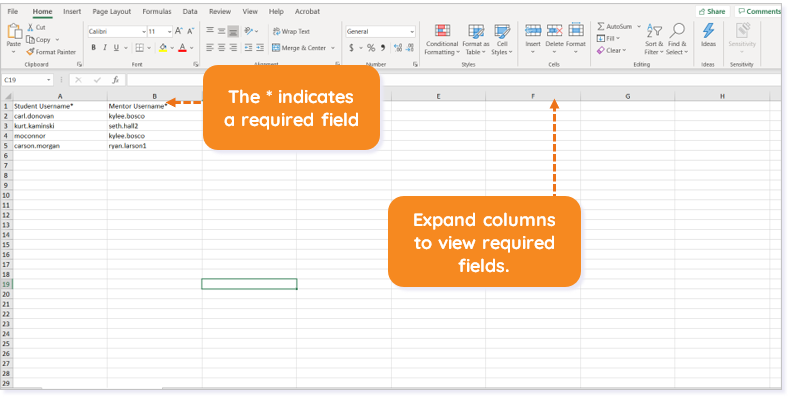791x407 pixels.
Task: Click the Ideas lightning icon
Action: click(x=708, y=30)
